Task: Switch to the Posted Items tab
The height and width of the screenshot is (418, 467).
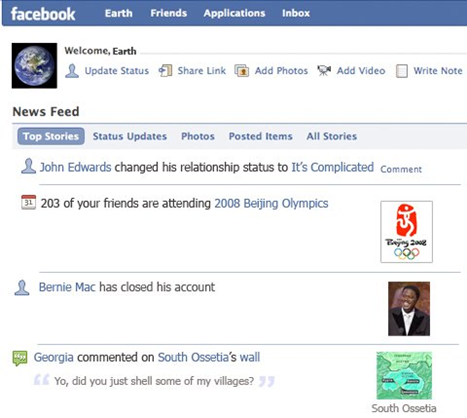Action: click(x=260, y=136)
